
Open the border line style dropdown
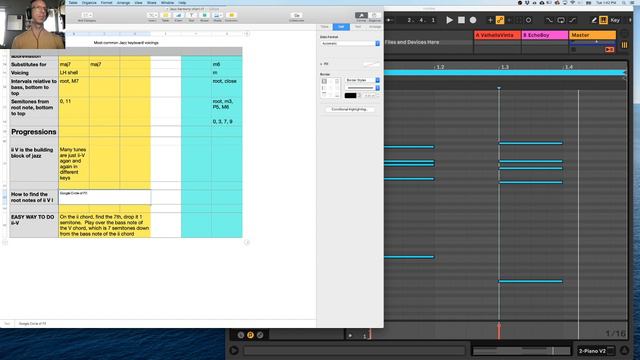pyautogui.click(x=362, y=88)
